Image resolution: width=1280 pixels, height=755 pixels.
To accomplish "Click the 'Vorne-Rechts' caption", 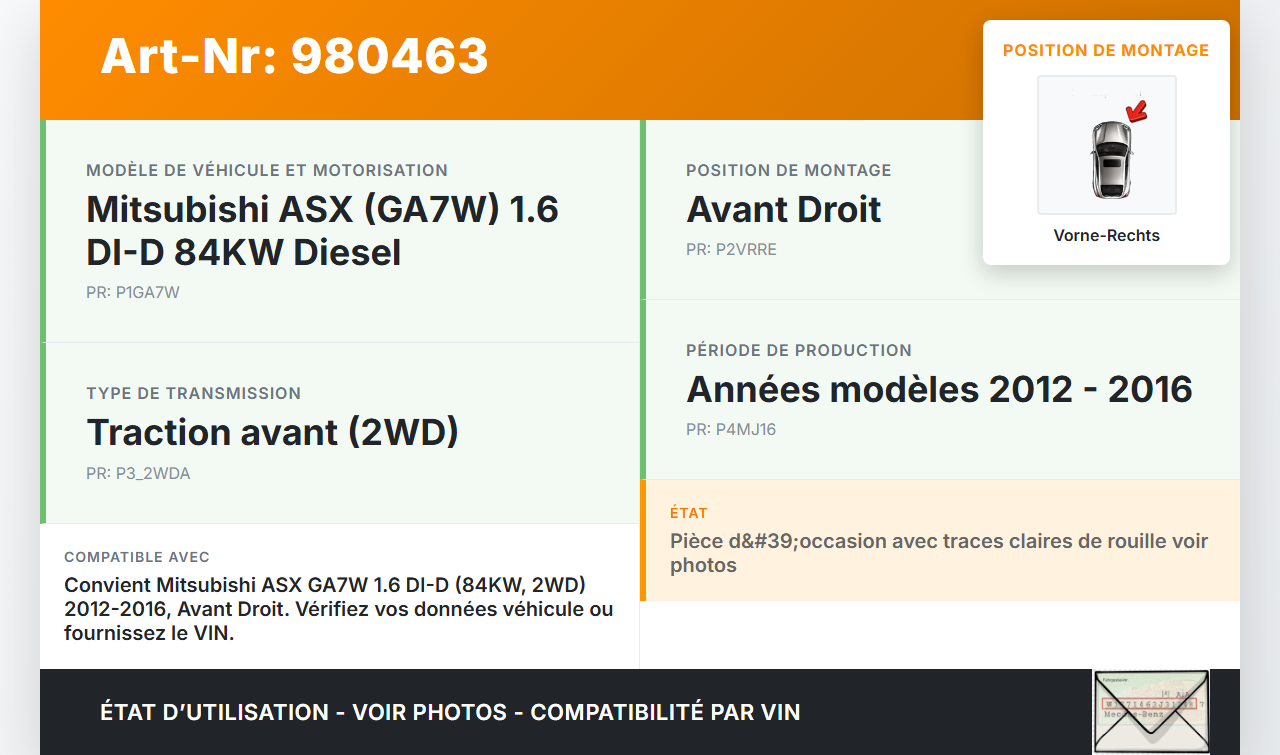I will tap(1106, 236).
